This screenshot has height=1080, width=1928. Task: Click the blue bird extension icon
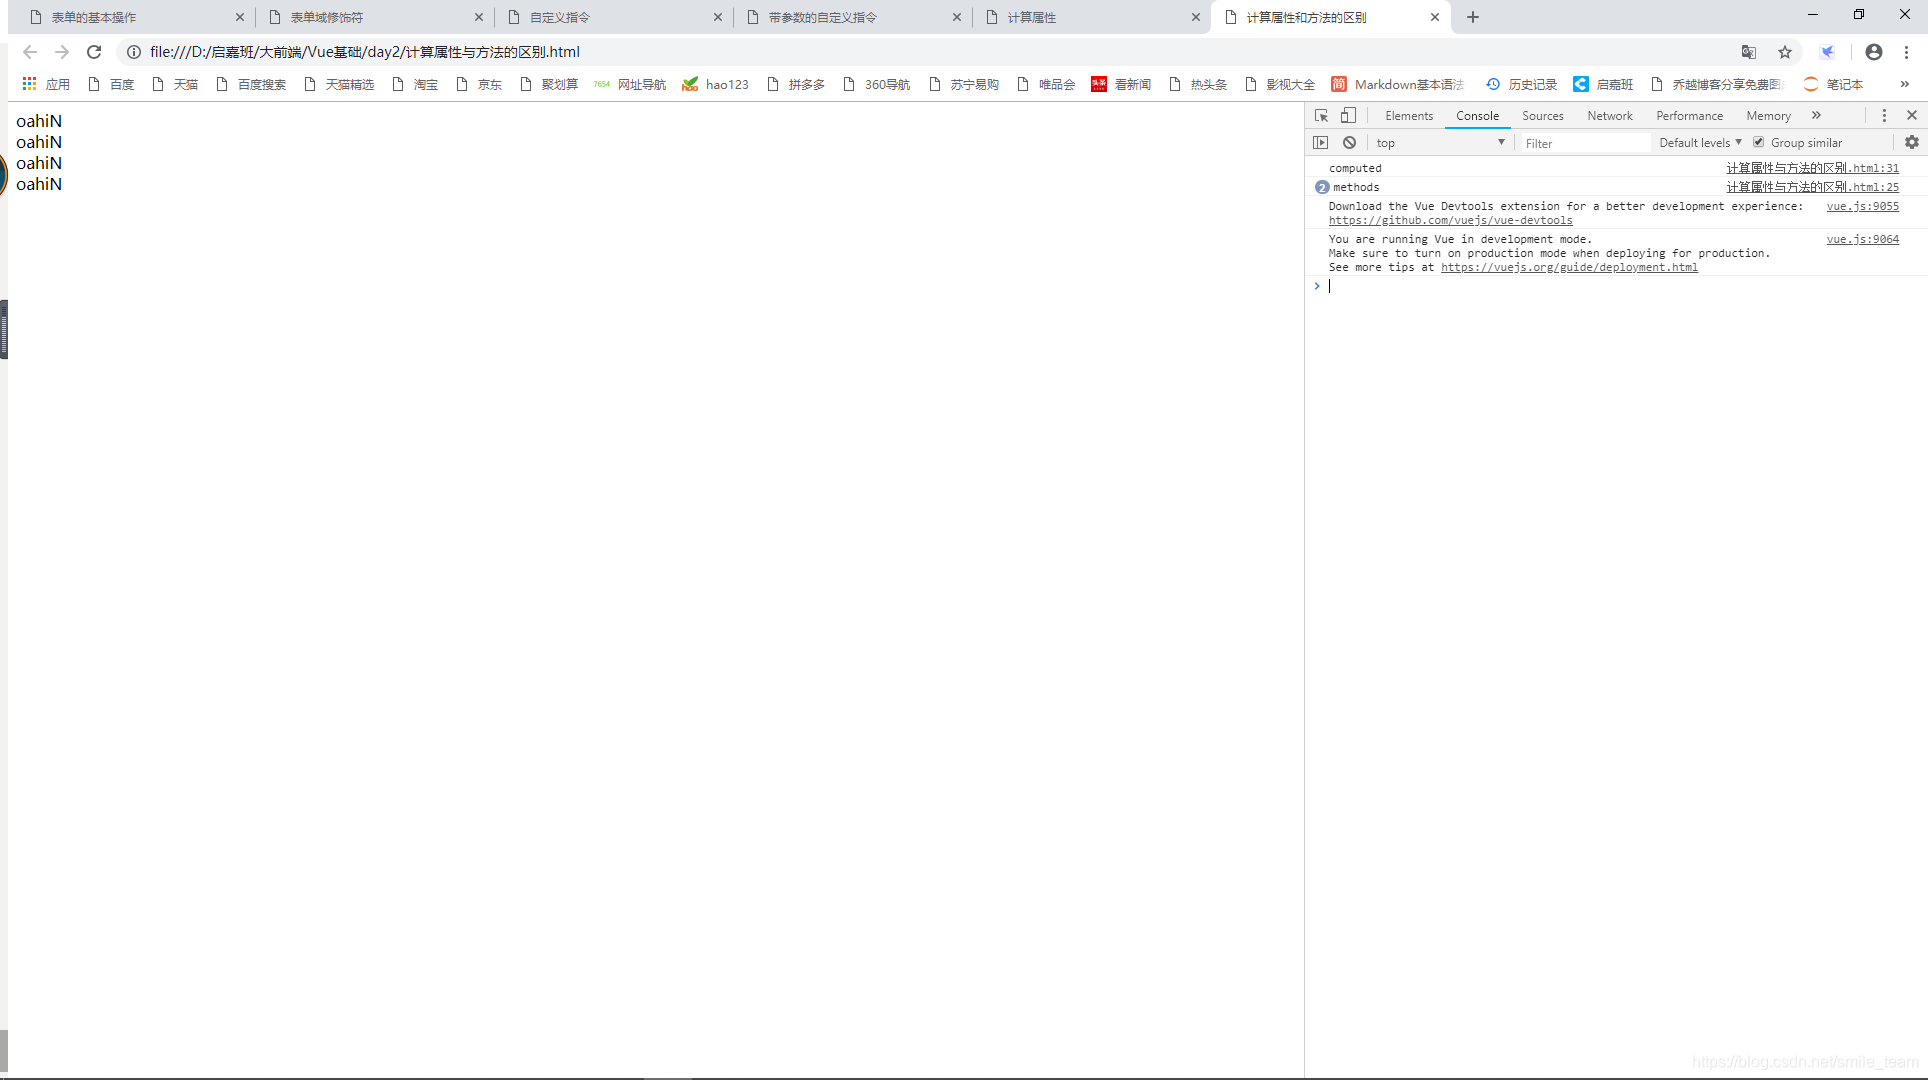[x=1828, y=52]
